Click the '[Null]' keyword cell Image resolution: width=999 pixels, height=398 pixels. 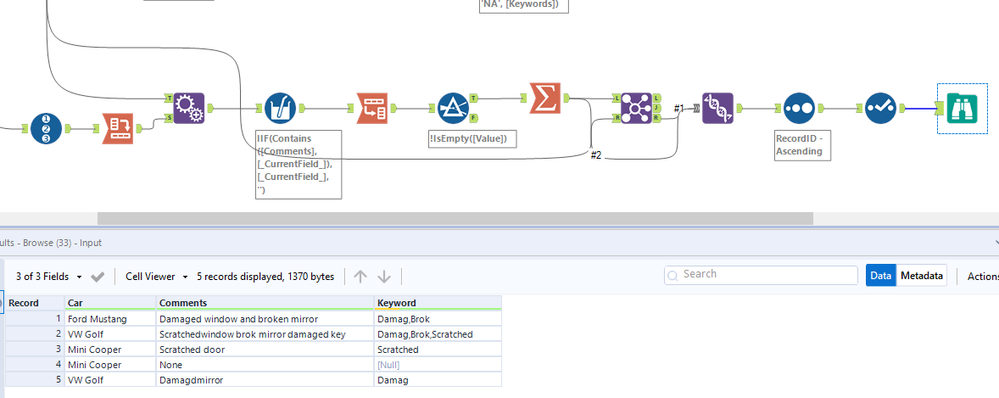[438, 364]
